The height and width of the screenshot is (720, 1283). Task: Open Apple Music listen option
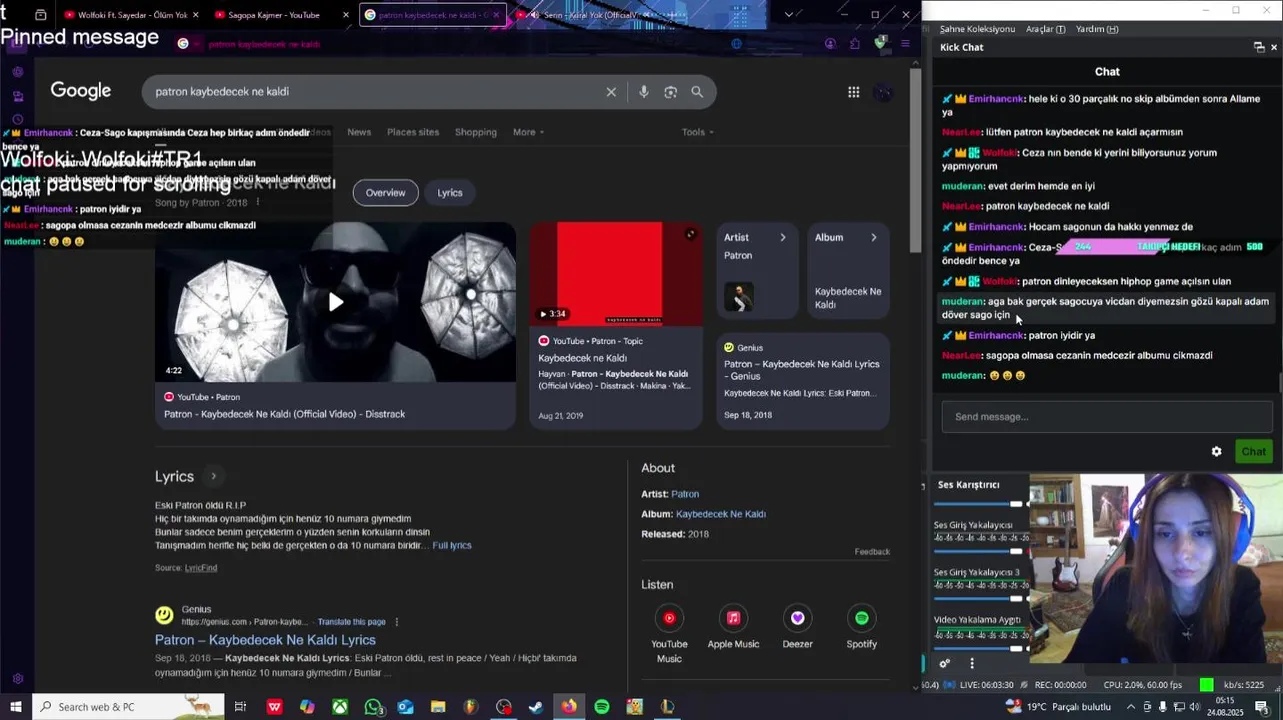click(733, 627)
